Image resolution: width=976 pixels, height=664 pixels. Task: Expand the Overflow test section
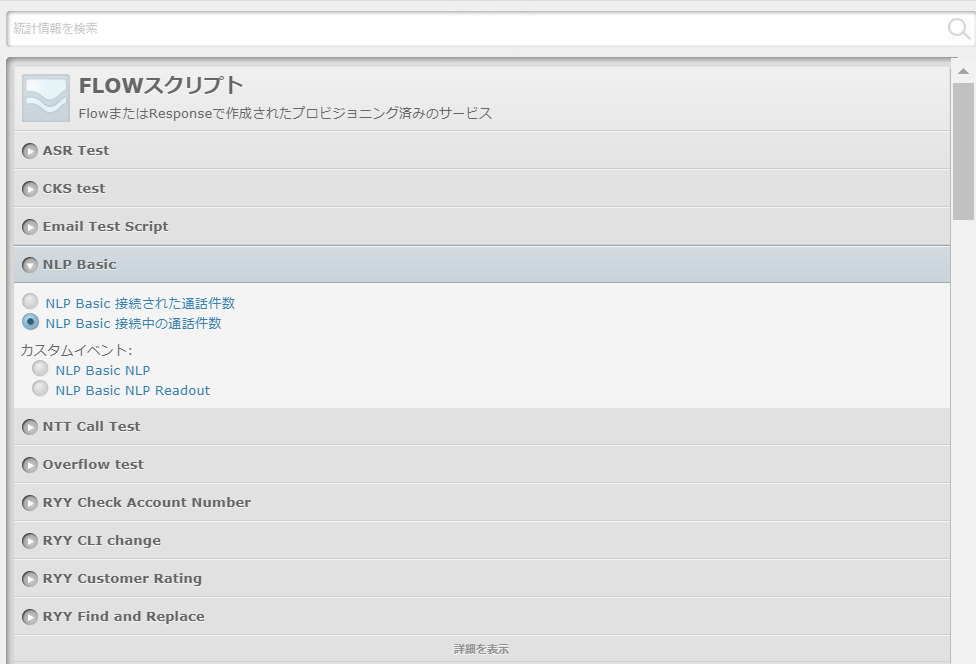point(482,464)
